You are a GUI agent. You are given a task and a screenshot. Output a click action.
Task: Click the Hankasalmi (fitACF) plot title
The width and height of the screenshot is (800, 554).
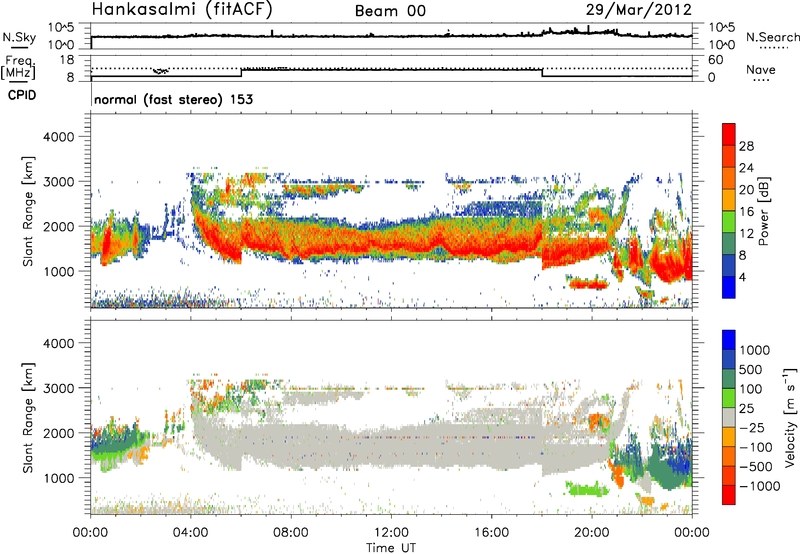coord(182,9)
